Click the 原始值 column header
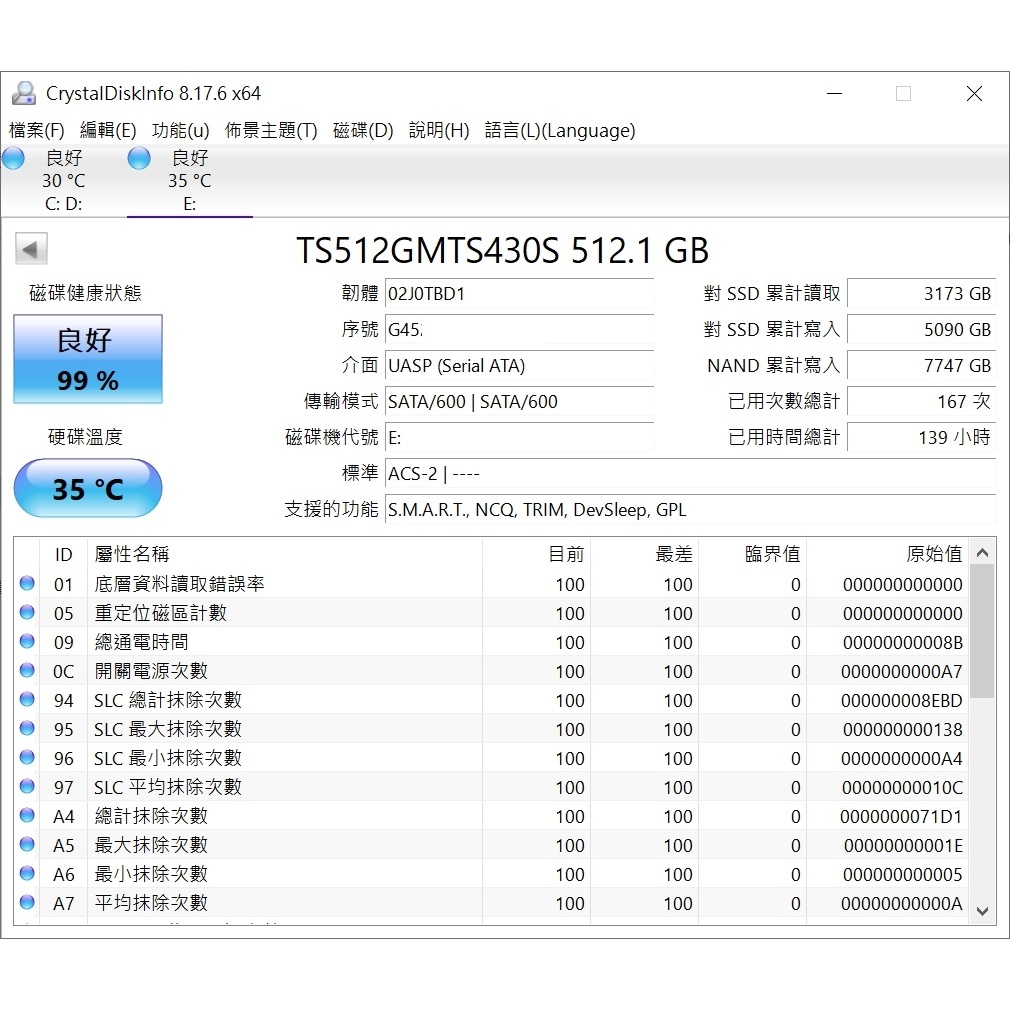Viewport: 1010px width, 1010px height. [888, 554]
